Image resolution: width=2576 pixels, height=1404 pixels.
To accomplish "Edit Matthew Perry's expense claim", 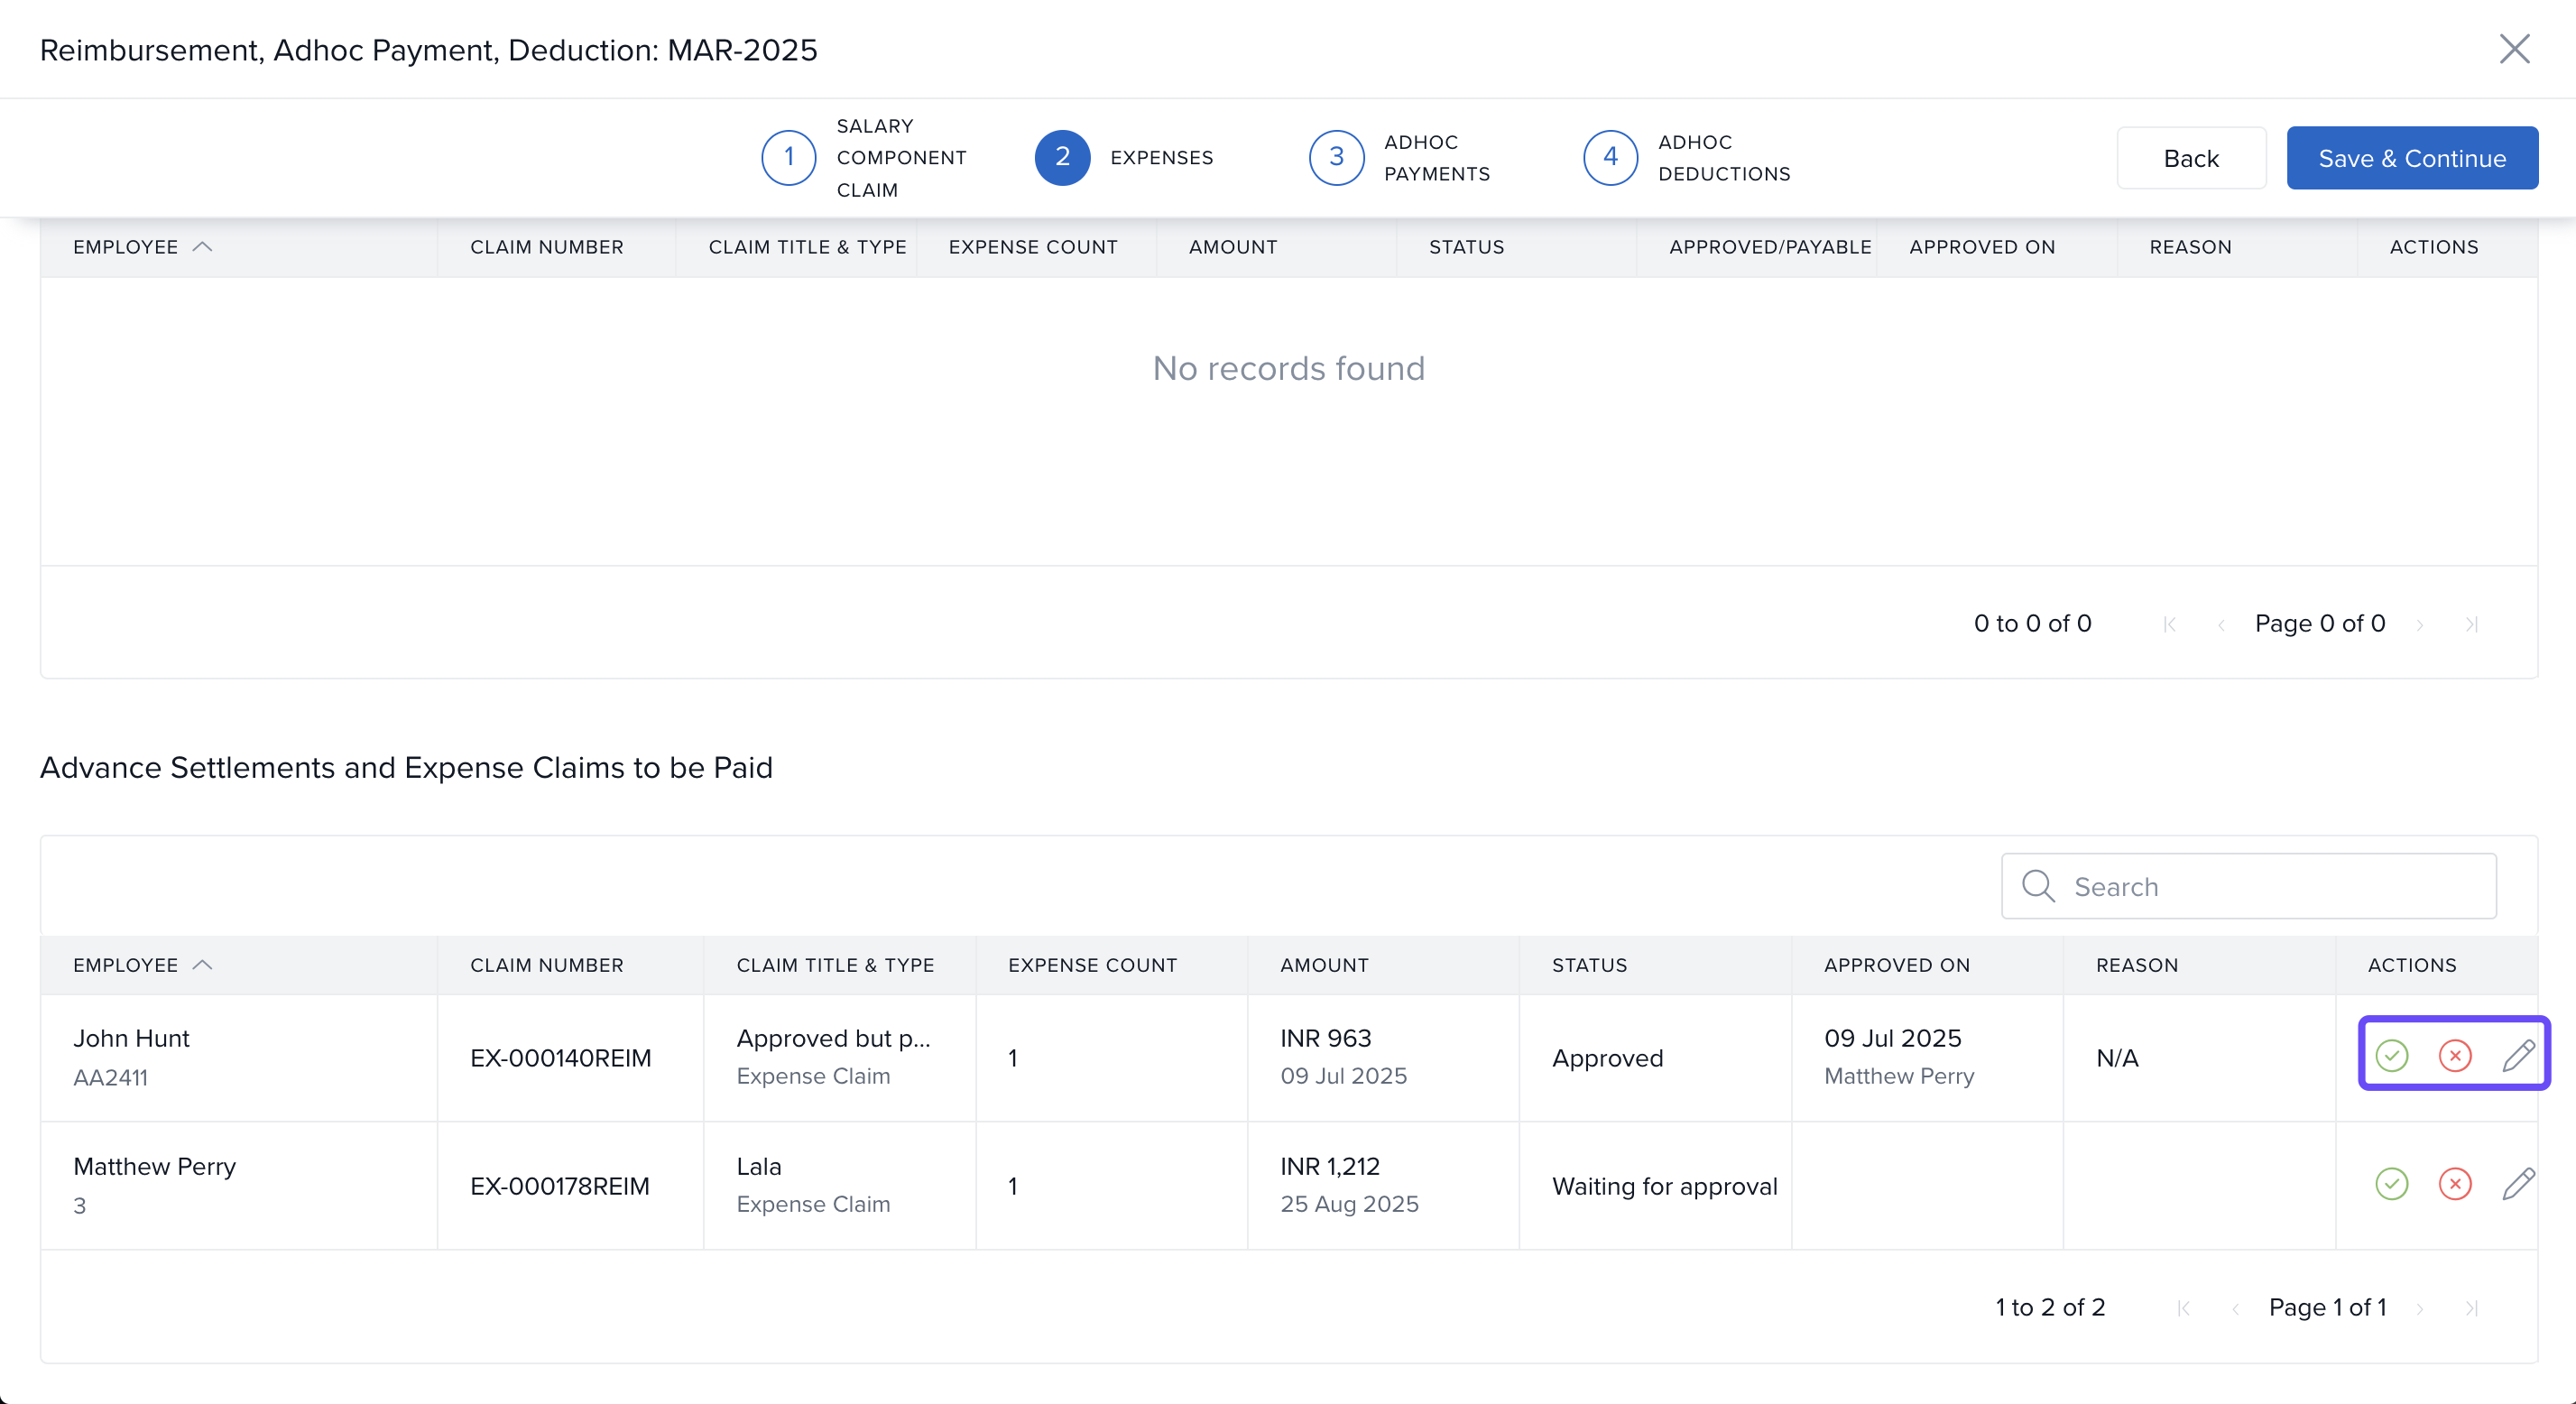I will (2517, 1184).
